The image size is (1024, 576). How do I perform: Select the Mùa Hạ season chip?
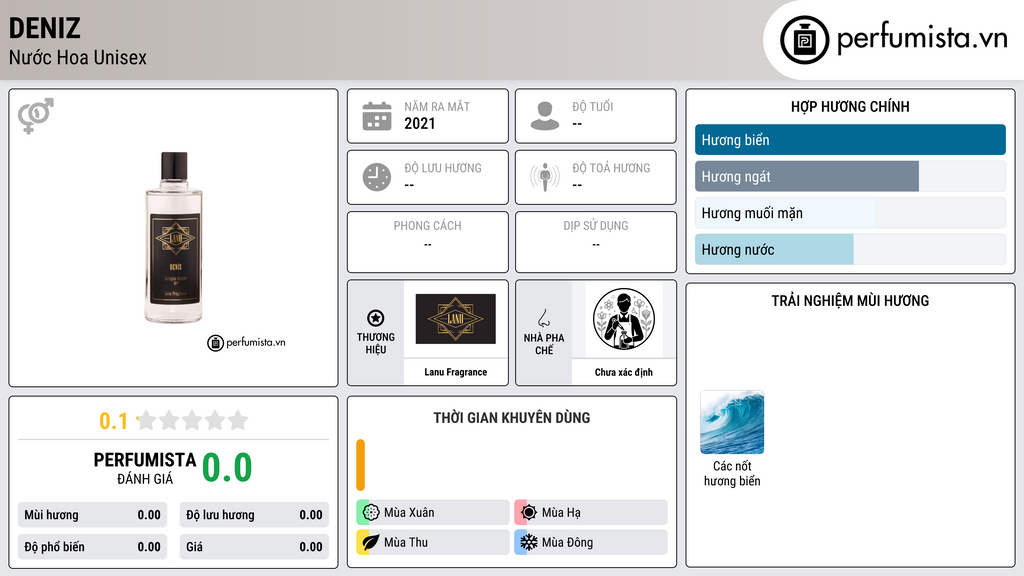pos(591,513)
